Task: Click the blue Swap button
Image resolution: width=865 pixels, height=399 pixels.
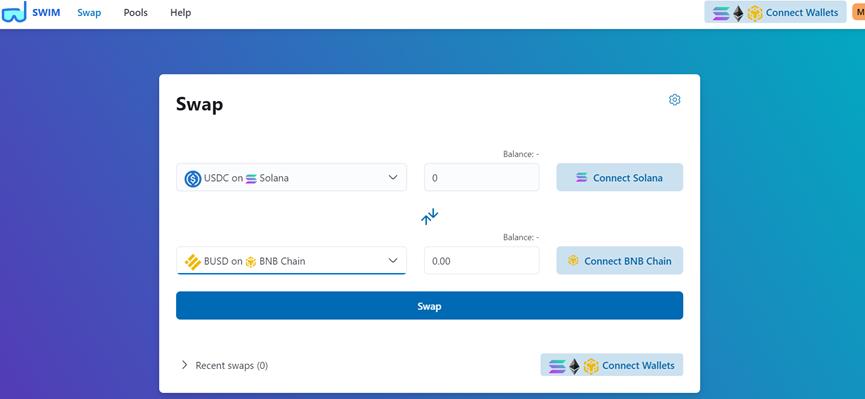Action: point(429,306)
